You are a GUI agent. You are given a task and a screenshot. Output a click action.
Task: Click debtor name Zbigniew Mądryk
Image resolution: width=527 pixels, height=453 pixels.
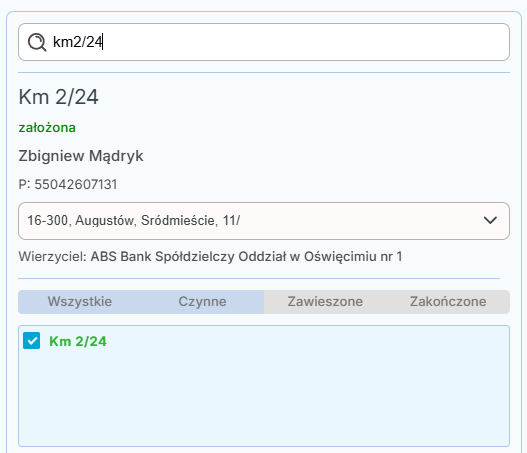pos(81,156)
